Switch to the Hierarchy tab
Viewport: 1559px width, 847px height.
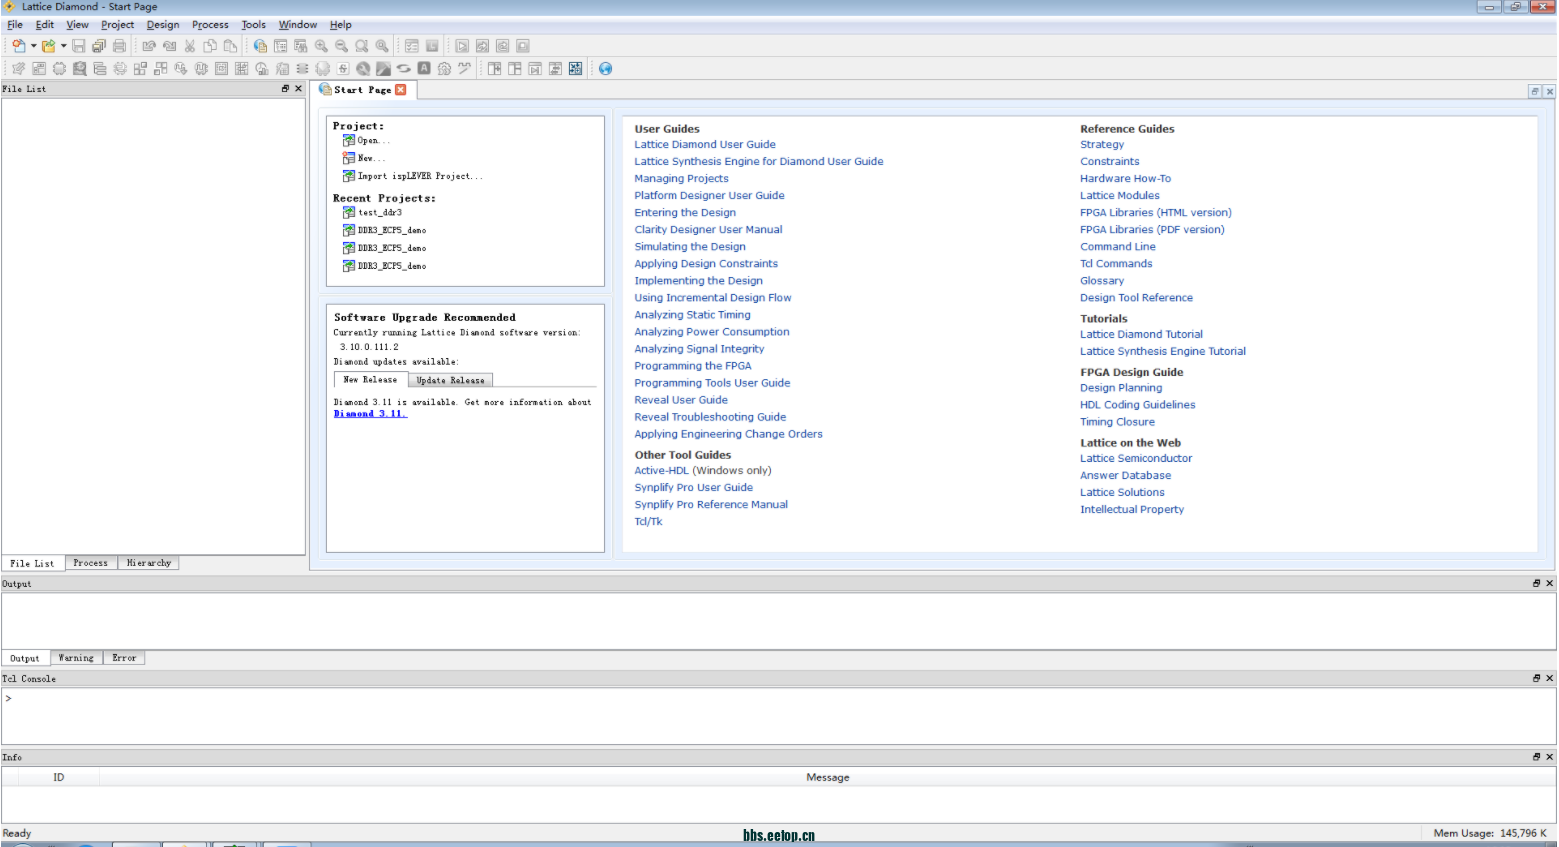[x=149, y=563]
